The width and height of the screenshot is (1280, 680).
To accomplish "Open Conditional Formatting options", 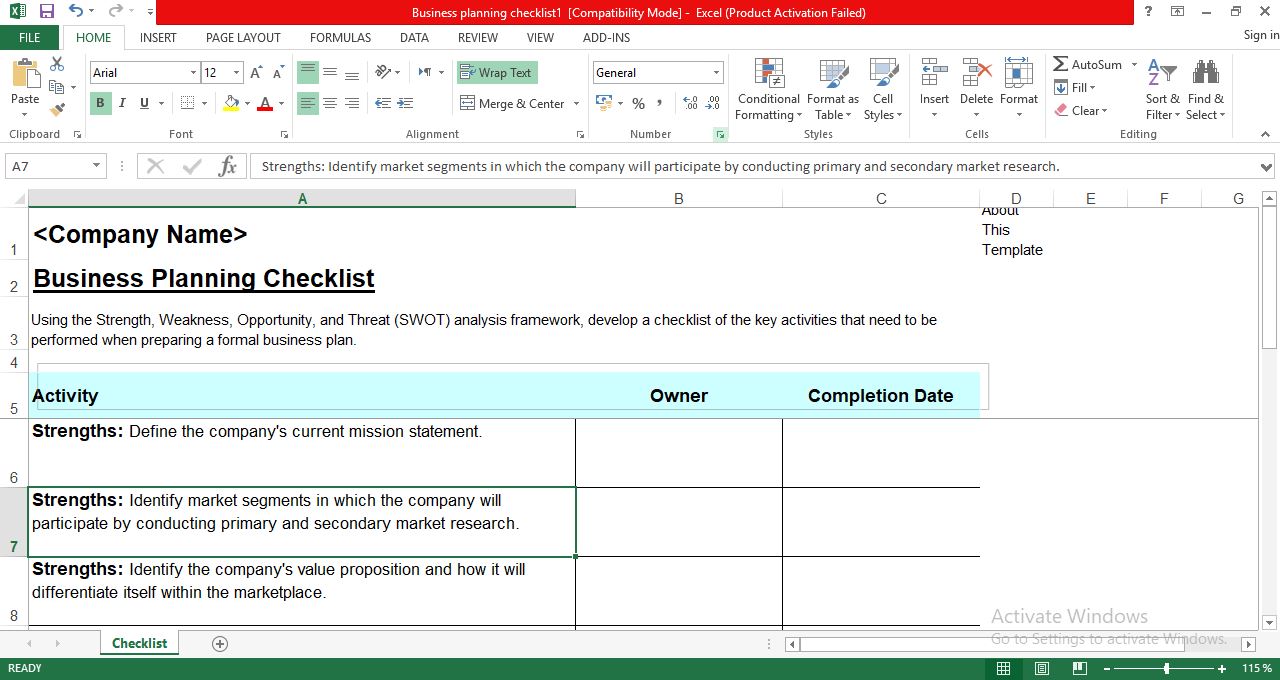I will (768, 90).
